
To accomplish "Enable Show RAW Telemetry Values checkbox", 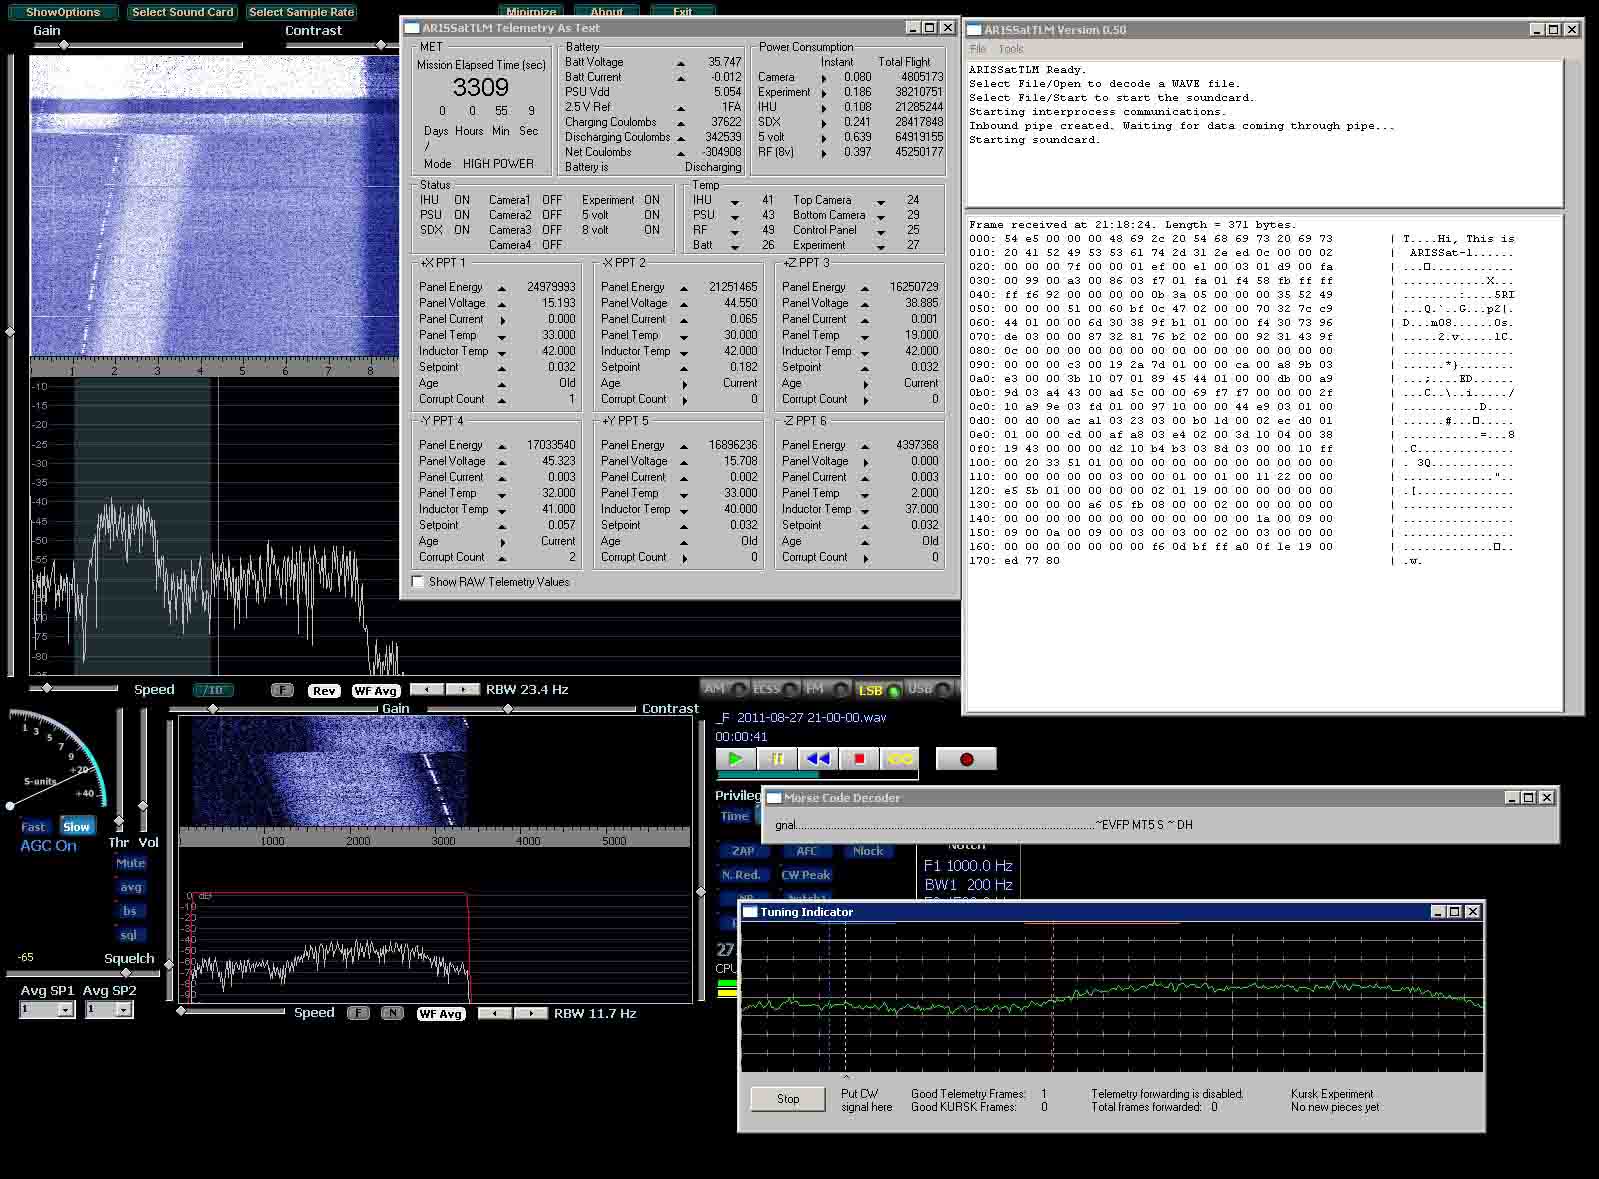I will tap(418, 582).
